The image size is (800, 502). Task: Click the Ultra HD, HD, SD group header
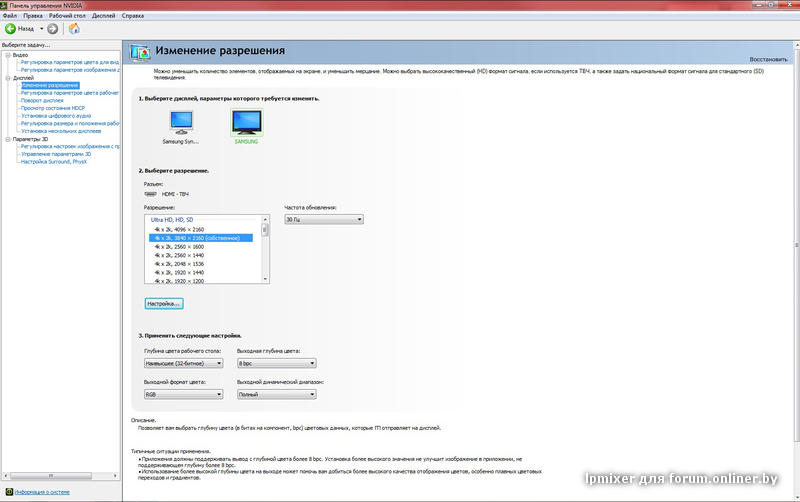172,220
